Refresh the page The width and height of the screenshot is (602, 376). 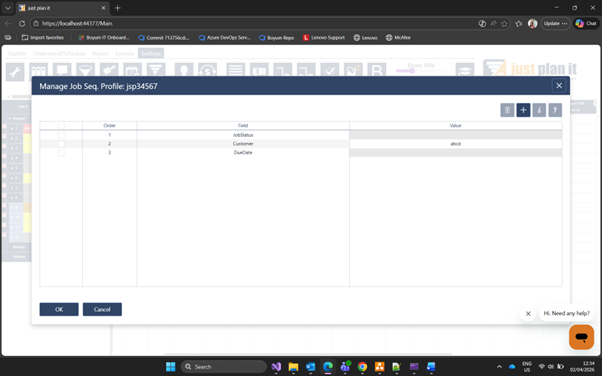22,23
